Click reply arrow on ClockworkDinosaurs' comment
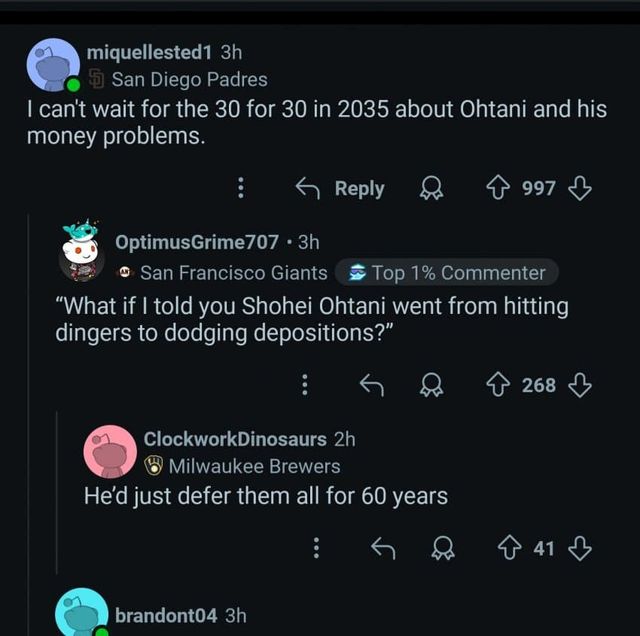 click(x=382, y=547)
